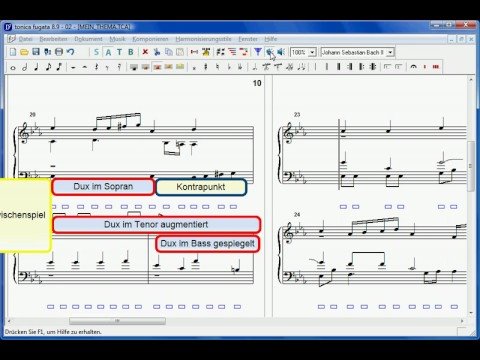
Task: Choose the whole note duration
Action: [x=13, y=67]
